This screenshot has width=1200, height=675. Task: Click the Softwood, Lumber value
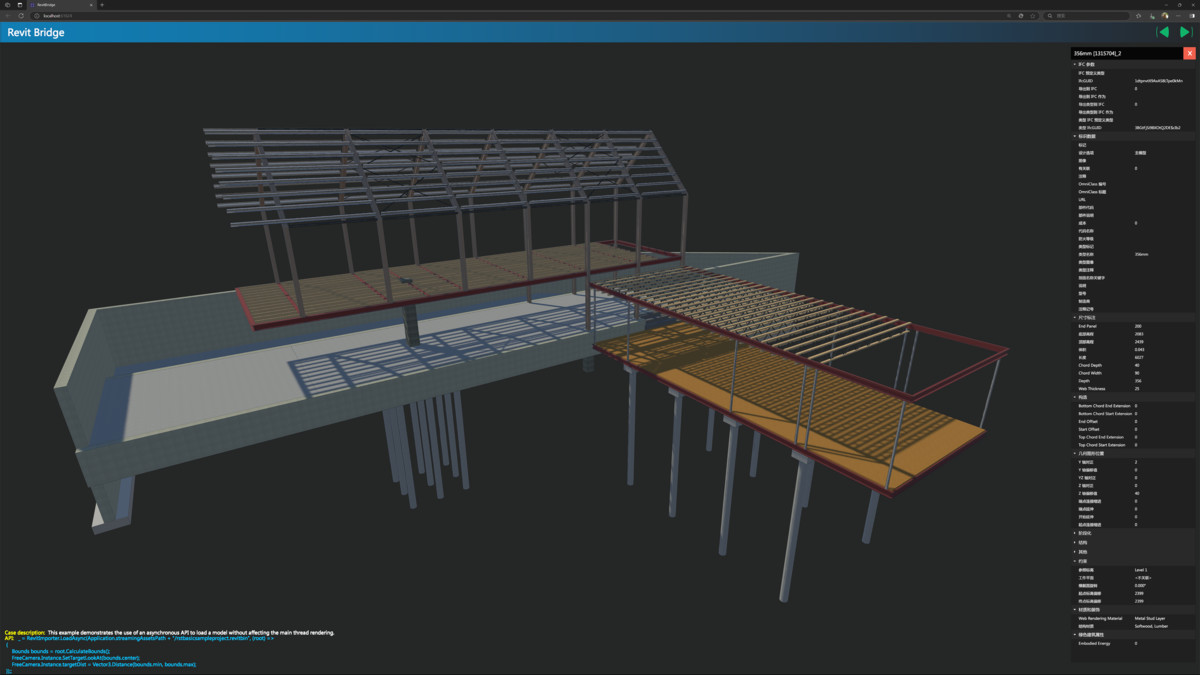tap(1151, 626)
